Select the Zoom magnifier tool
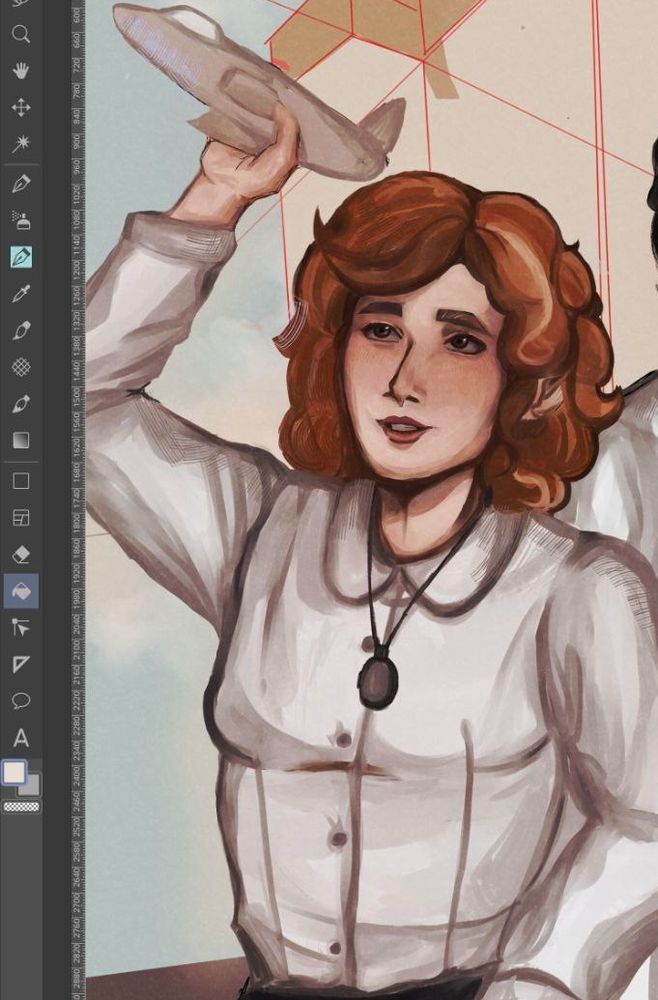The width and height of the screenshot is (658, 1000). pos(21,34)
